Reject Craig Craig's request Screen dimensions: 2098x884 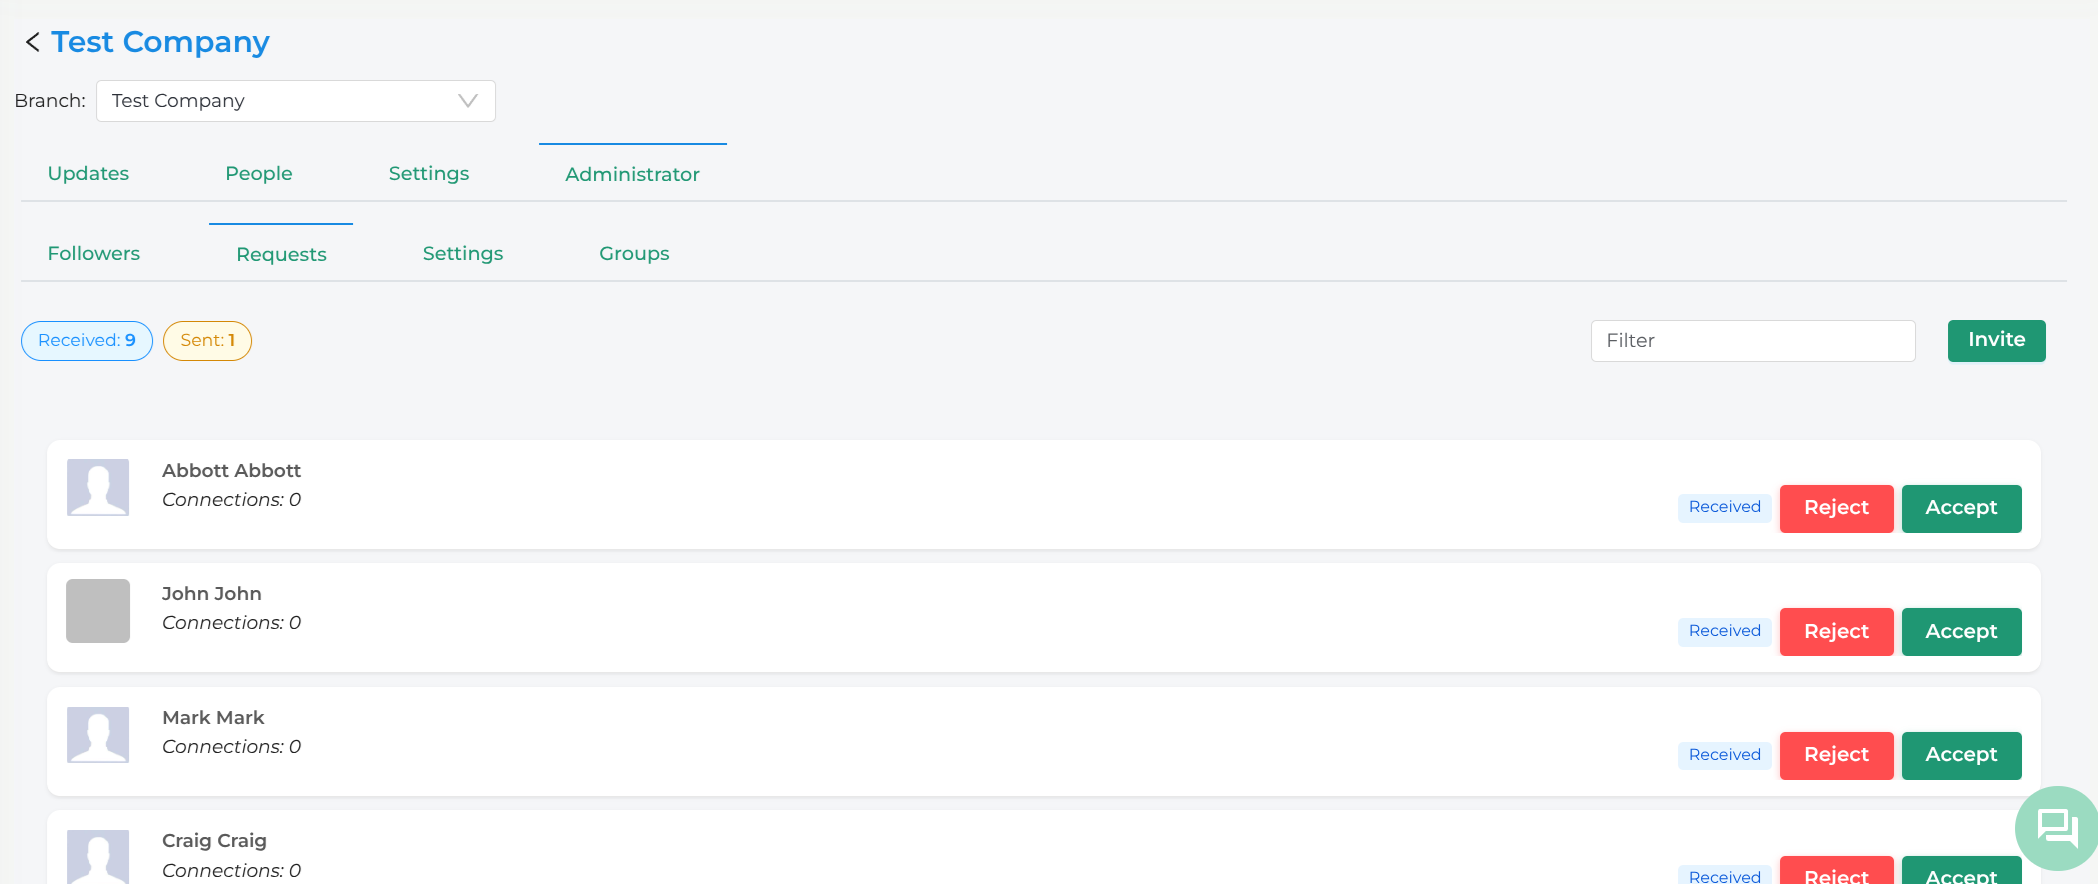click(x=1836, y=870)
